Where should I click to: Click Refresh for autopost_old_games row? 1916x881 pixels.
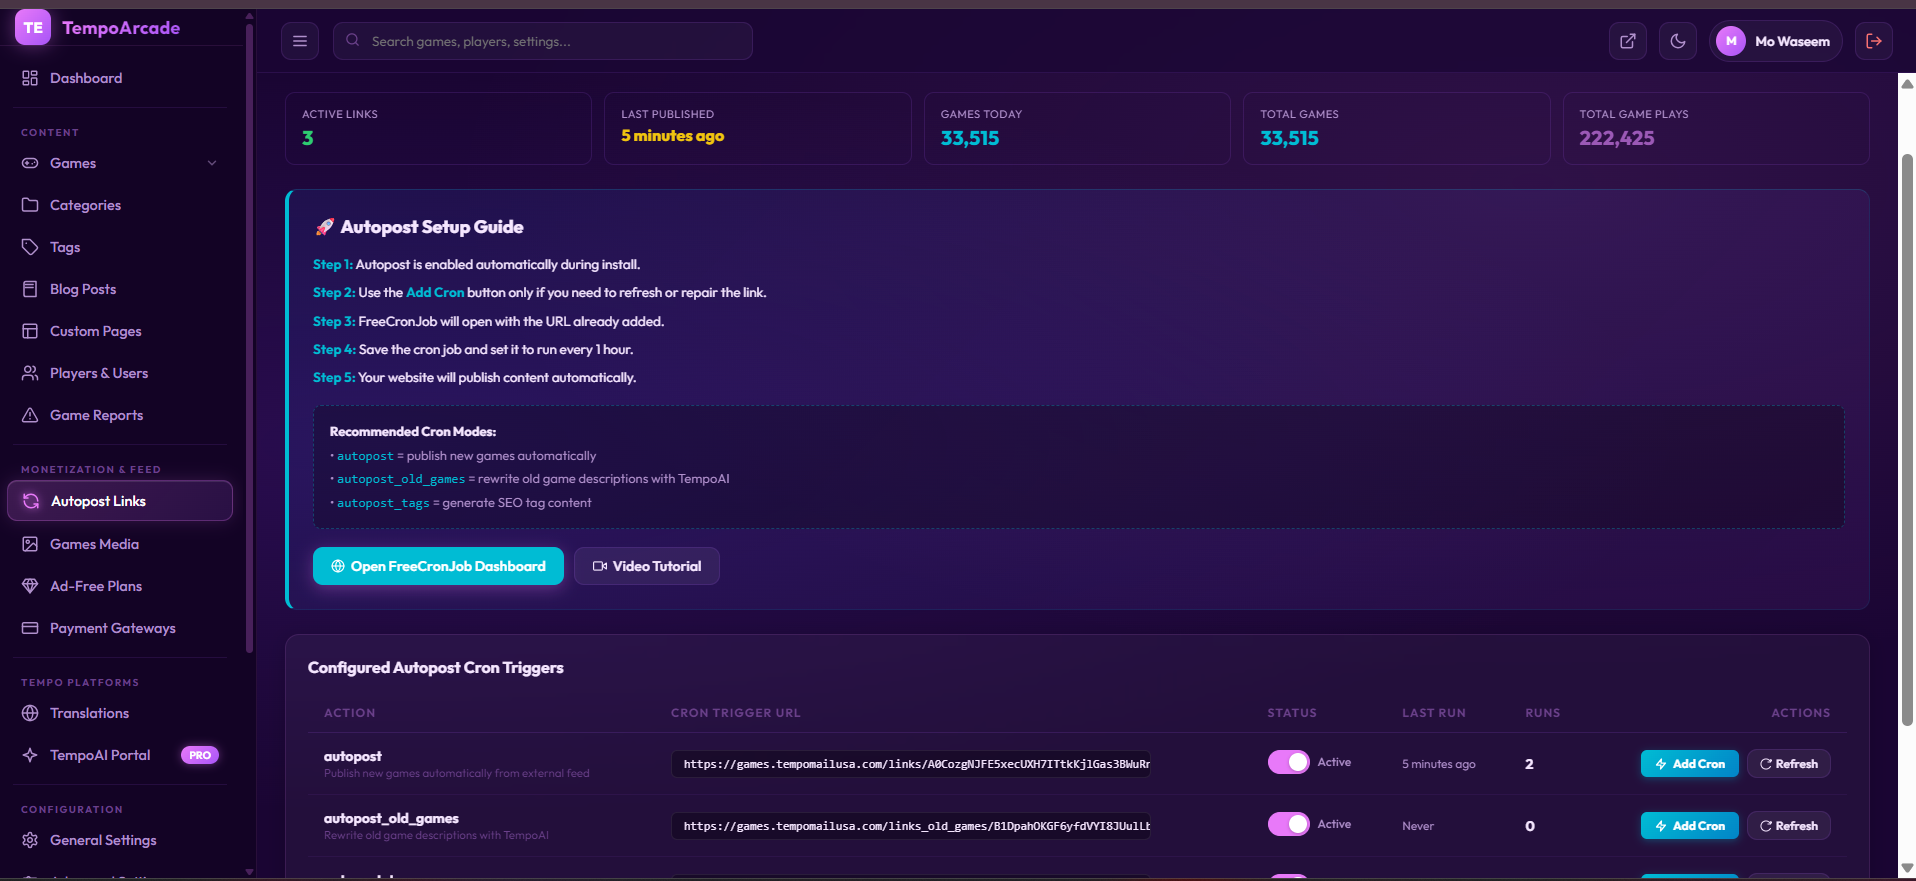[x=1789, y=826]
